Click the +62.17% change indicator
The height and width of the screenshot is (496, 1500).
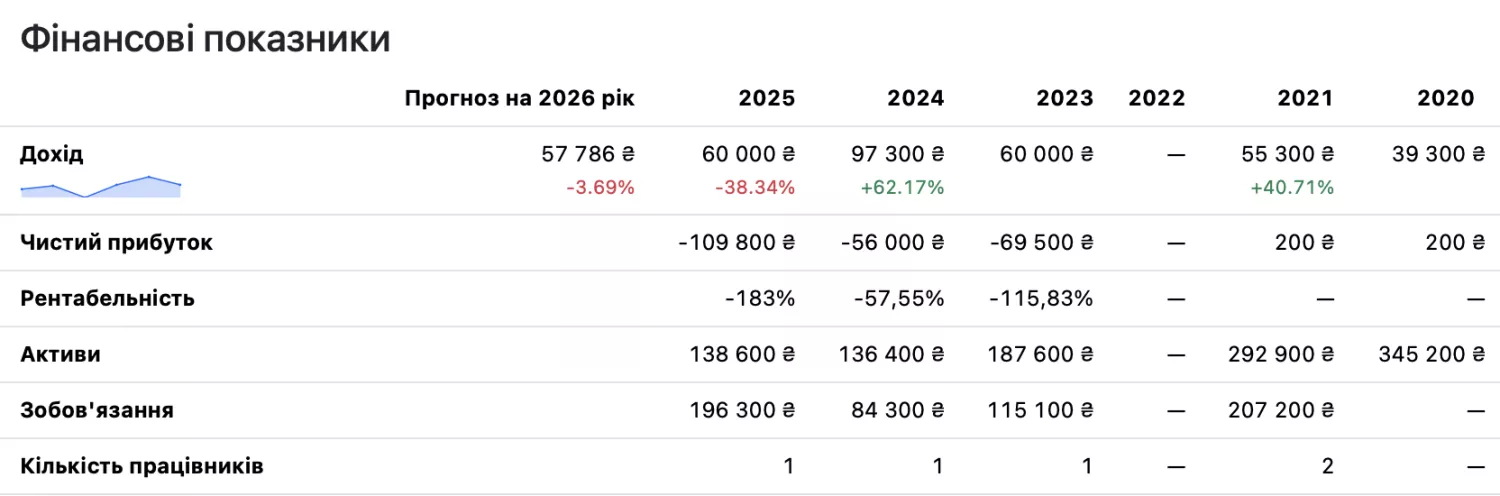click(903, 187)
